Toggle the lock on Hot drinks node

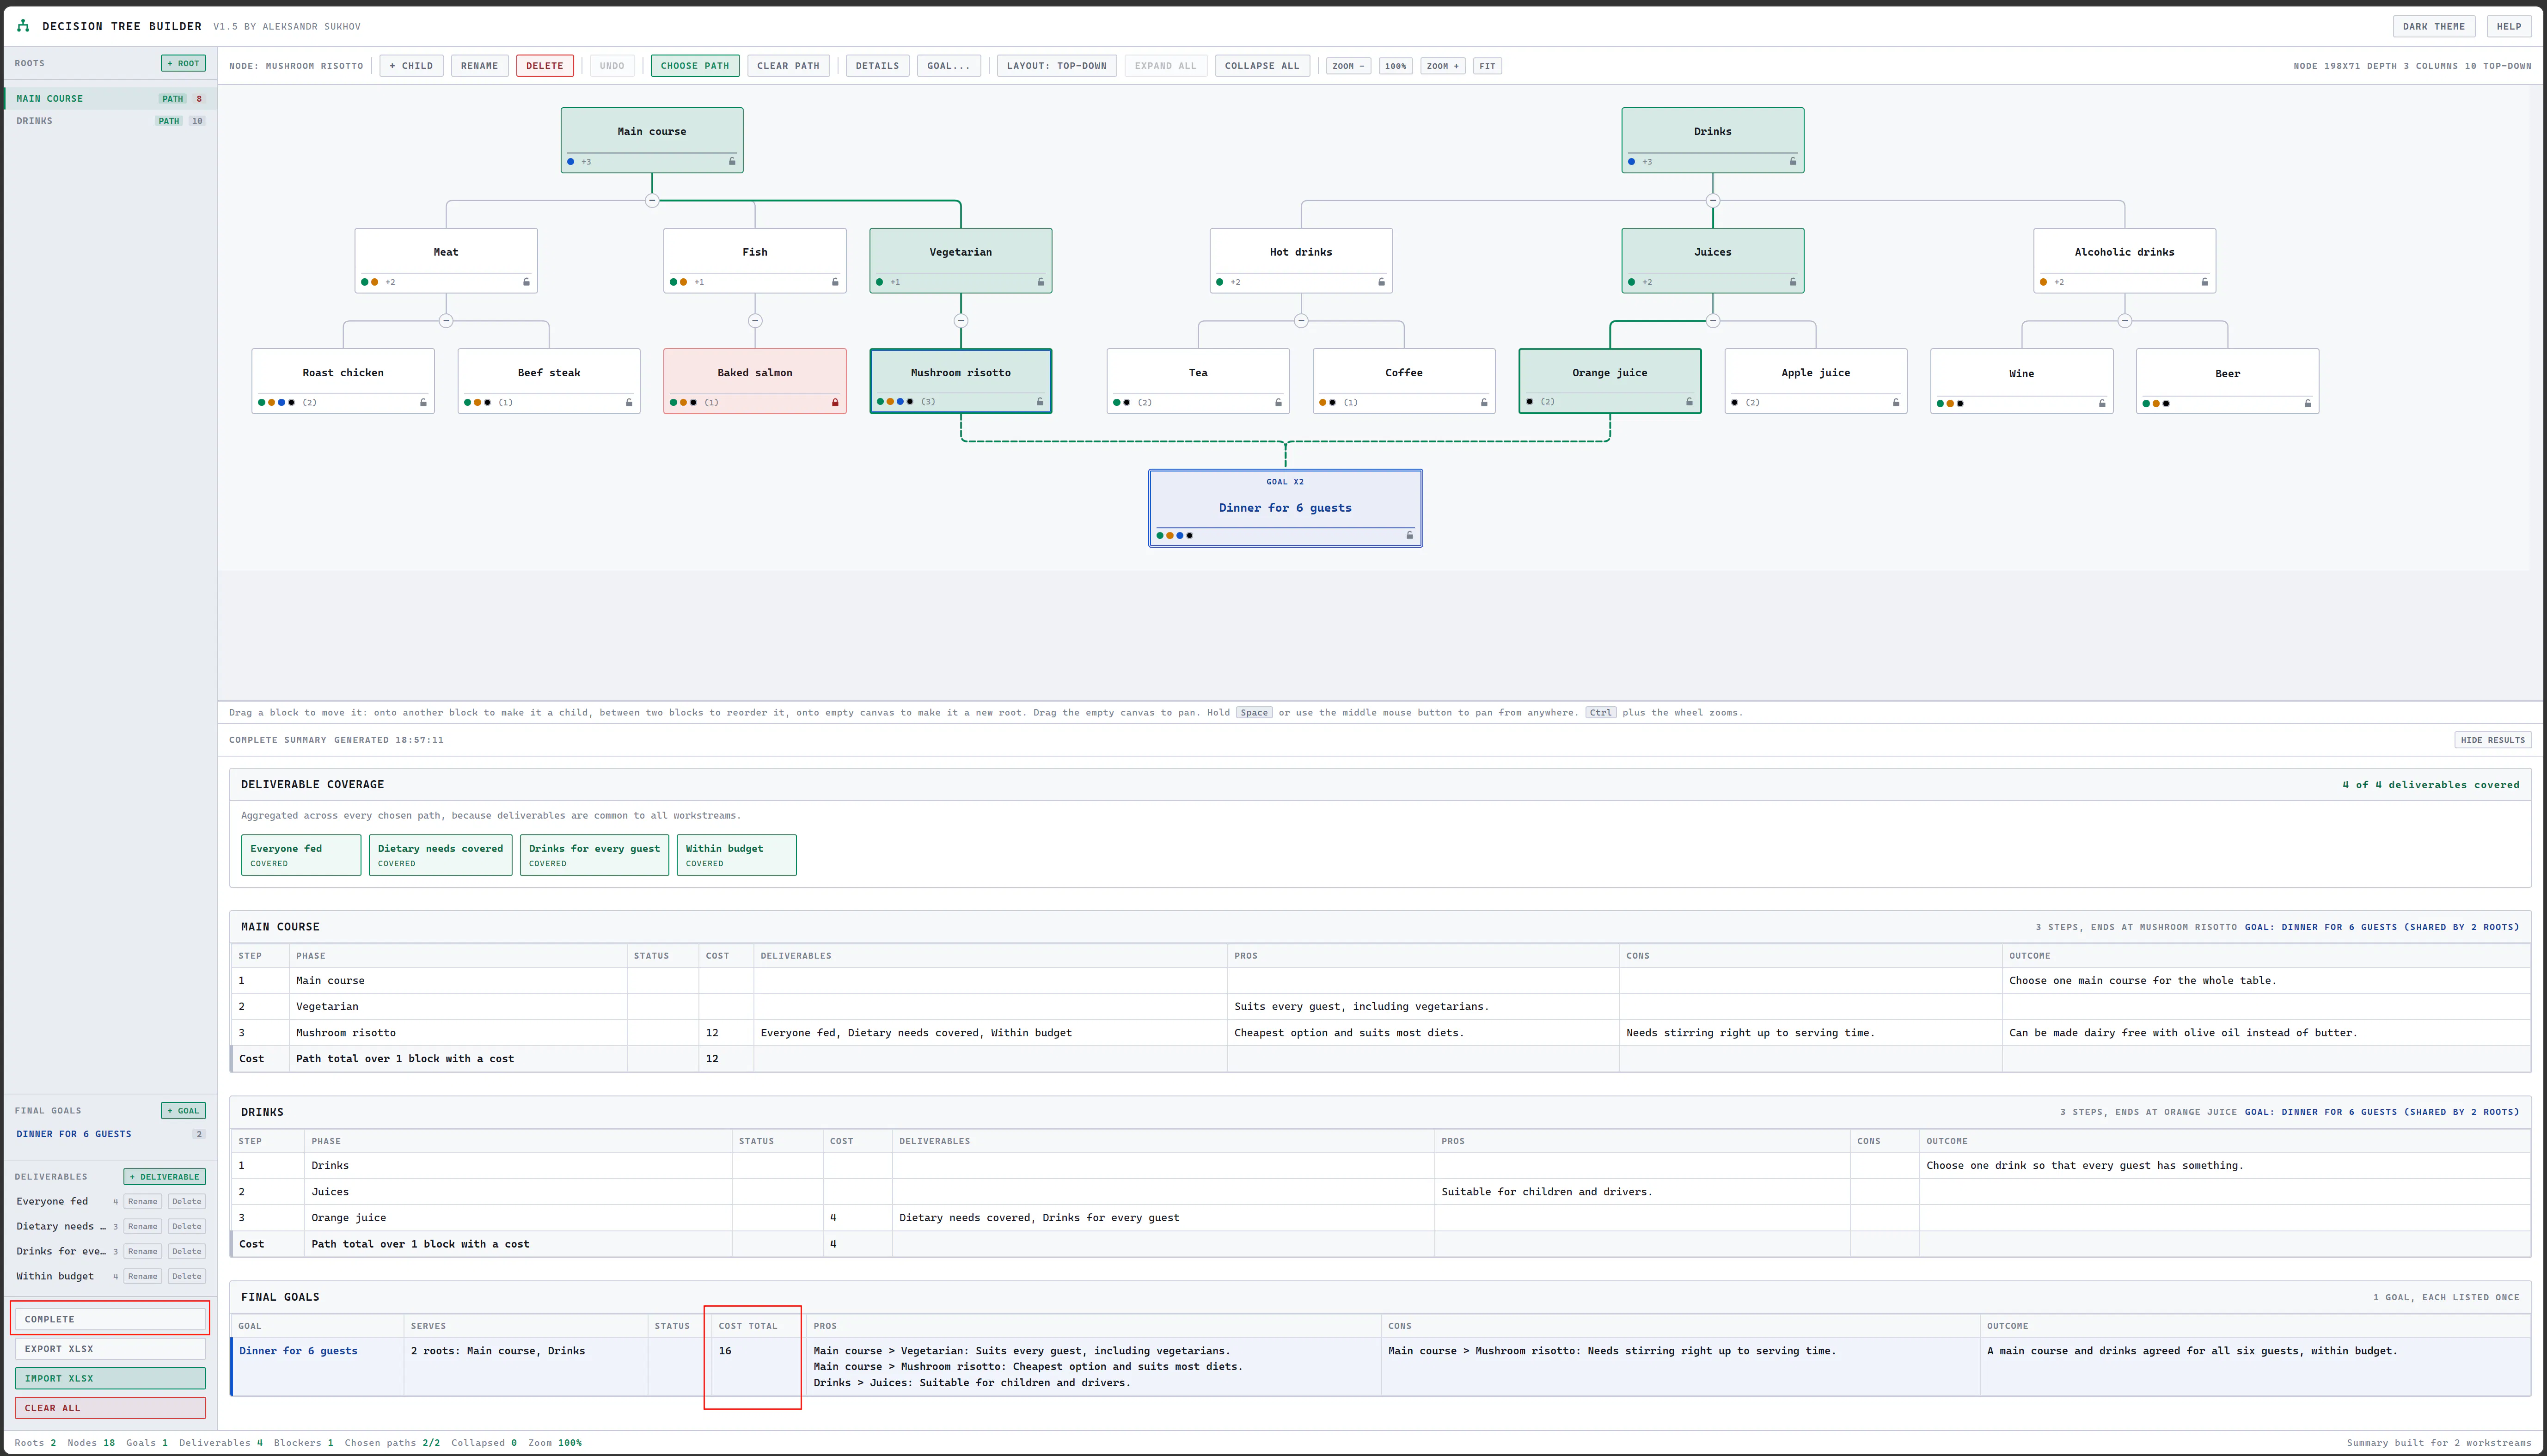pyautogui.click(x=1381, y=282)
